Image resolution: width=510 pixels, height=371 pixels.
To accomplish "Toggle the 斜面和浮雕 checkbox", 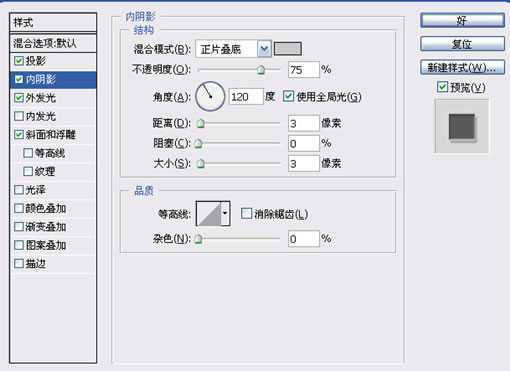I will coord(19,134).
